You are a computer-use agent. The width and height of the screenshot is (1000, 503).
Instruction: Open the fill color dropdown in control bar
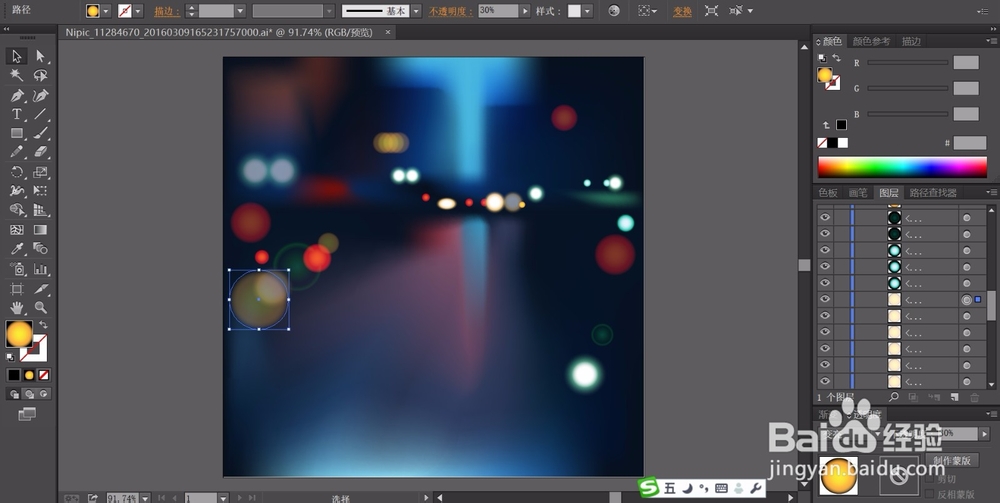click(x=106, y=11)
